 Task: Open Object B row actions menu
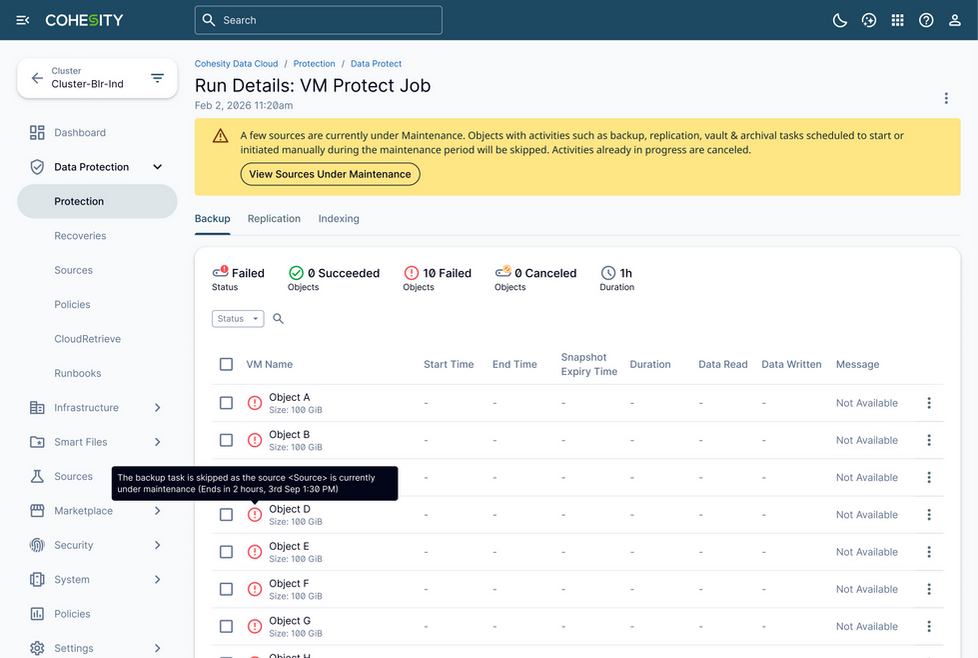coord(929,440)
